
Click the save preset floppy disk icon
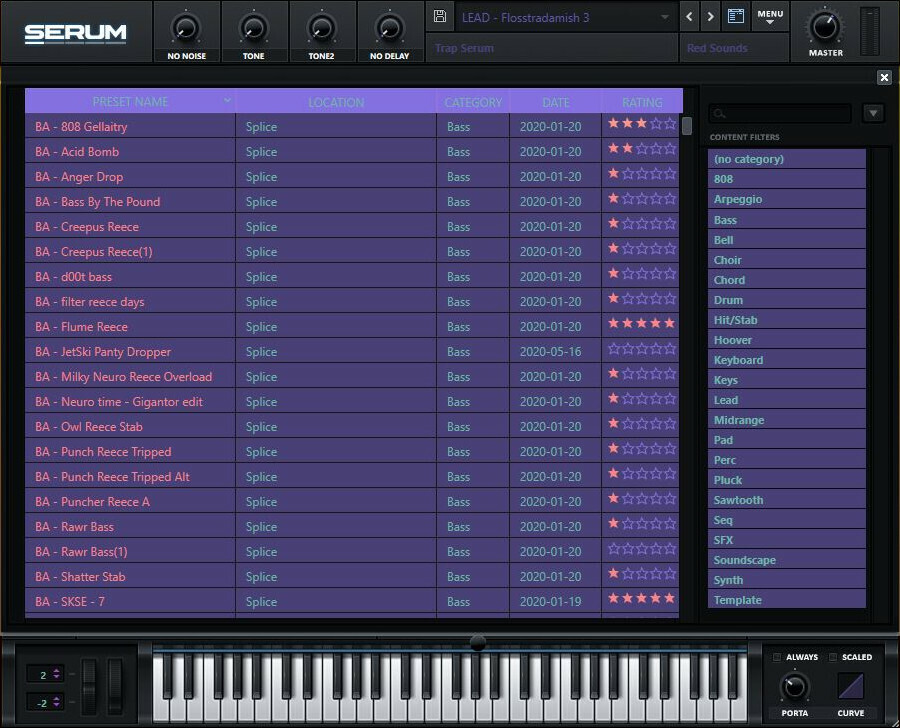point(440,16)
